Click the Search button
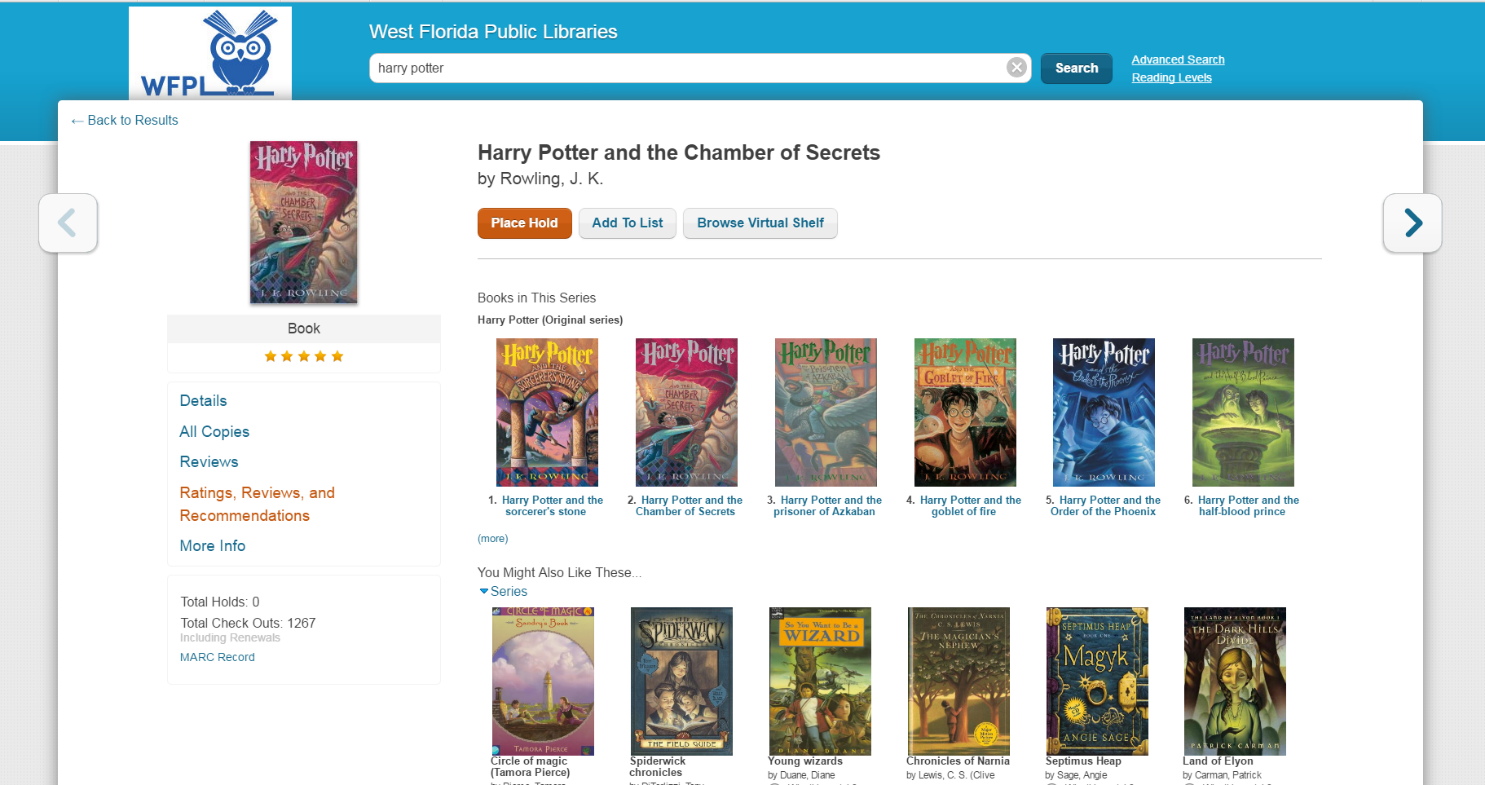This screenshot has width=1485, height=785. point(1077,68)
